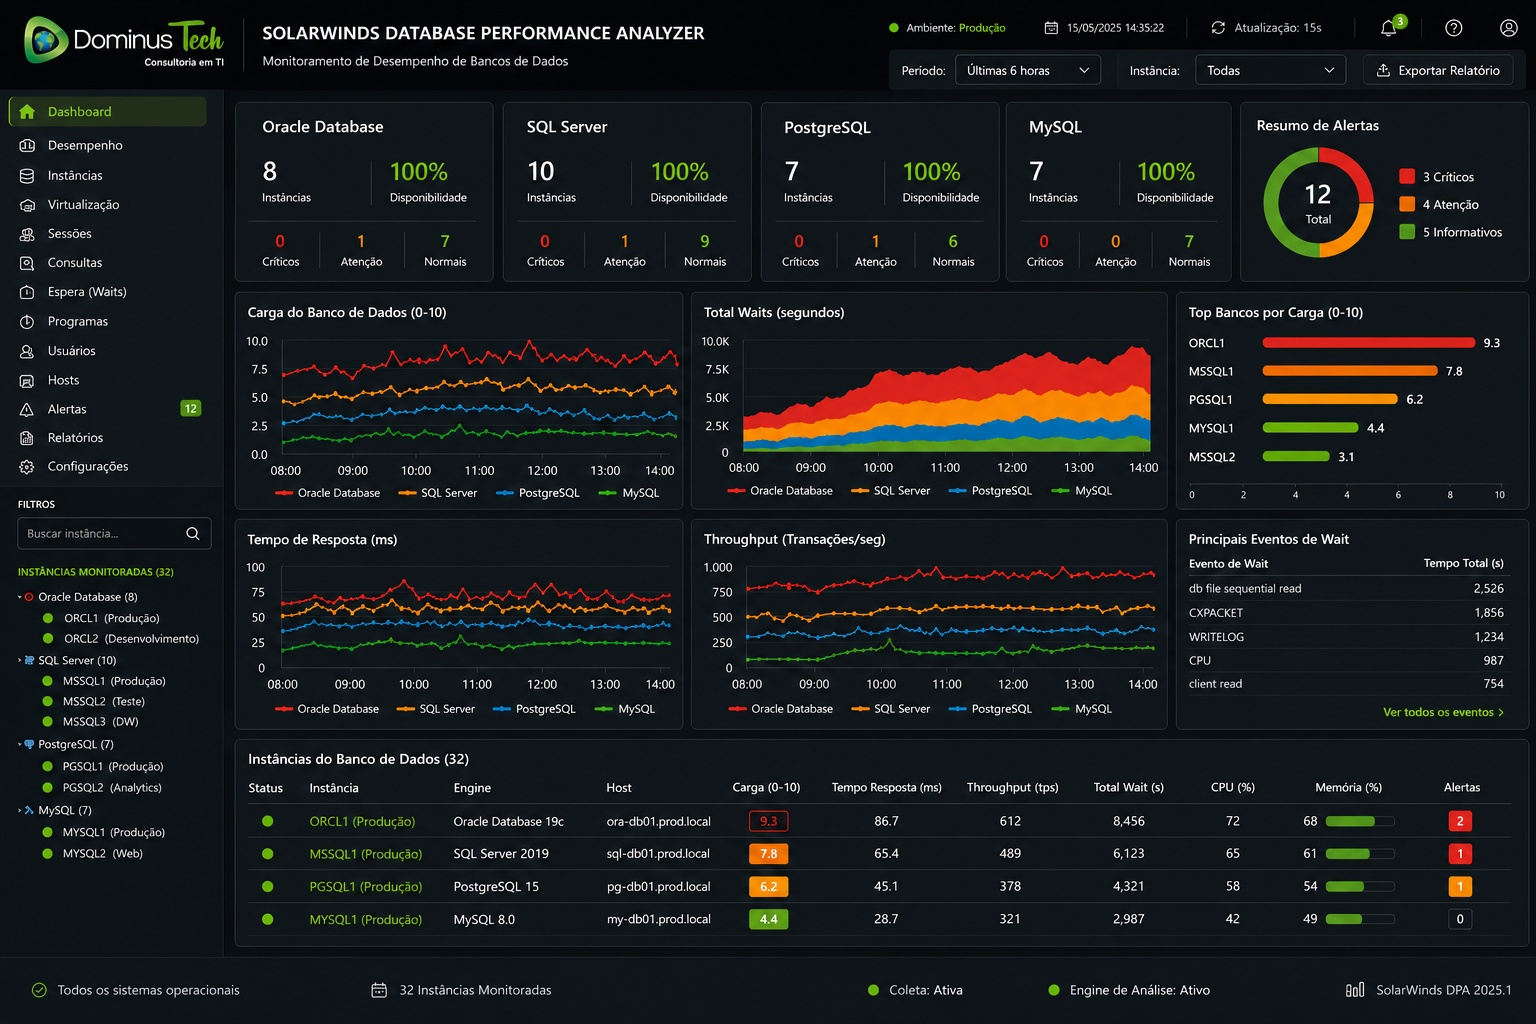Click the red 3 Críticos legend swatch
This screenshot has height=1024, width=1536.
pyautogui.click(x=1407, y=177)
